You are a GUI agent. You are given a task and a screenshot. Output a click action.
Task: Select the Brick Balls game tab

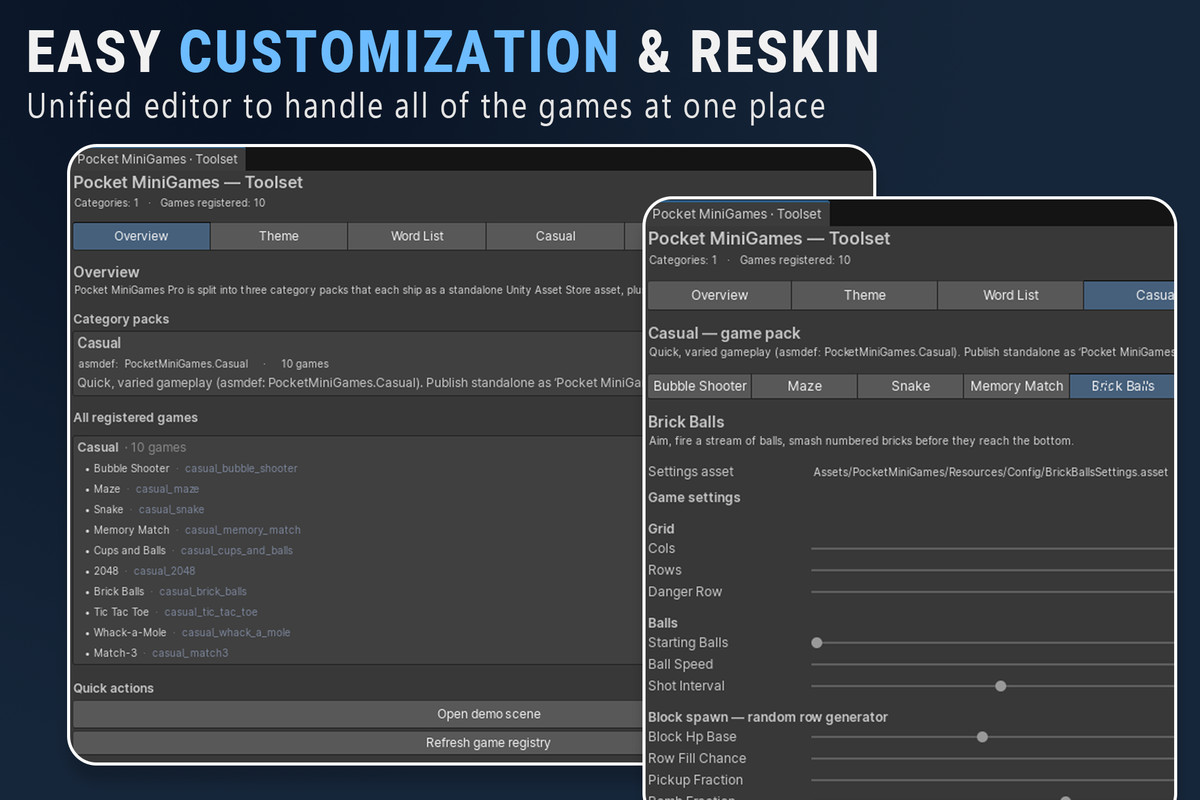point(1122,386)
